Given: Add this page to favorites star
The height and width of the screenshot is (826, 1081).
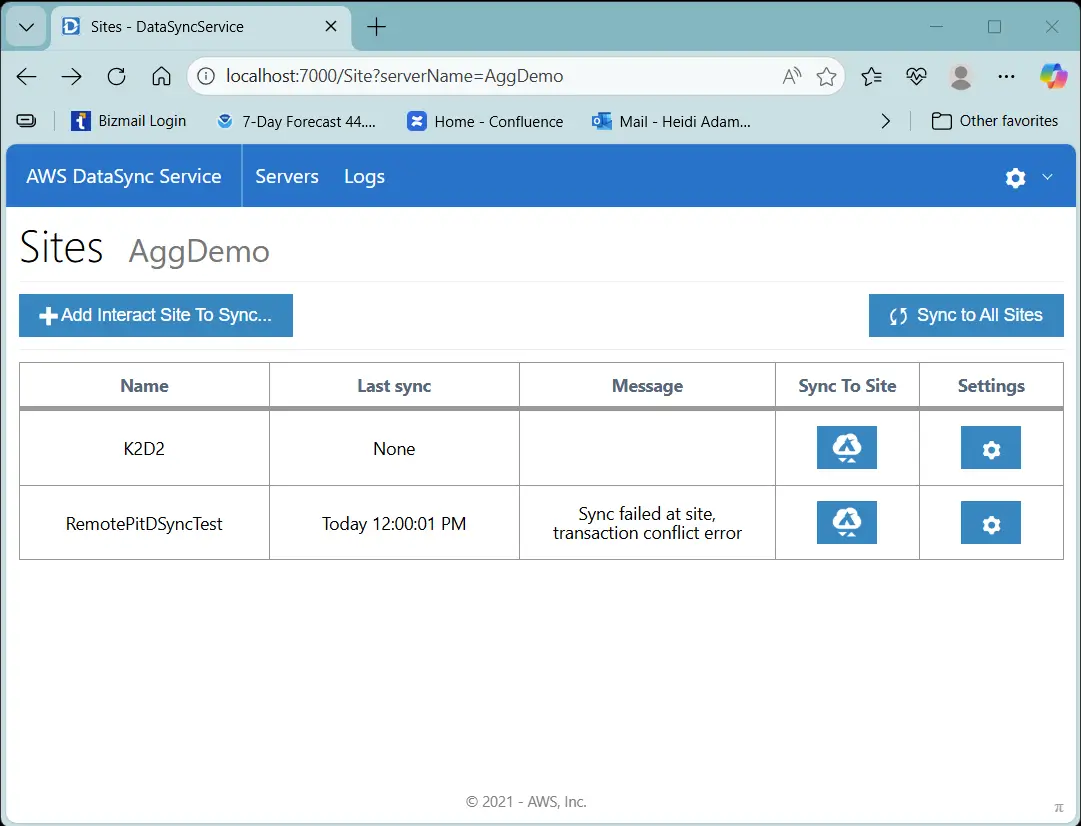Looking at the screenshot, I should pos(826,76).
